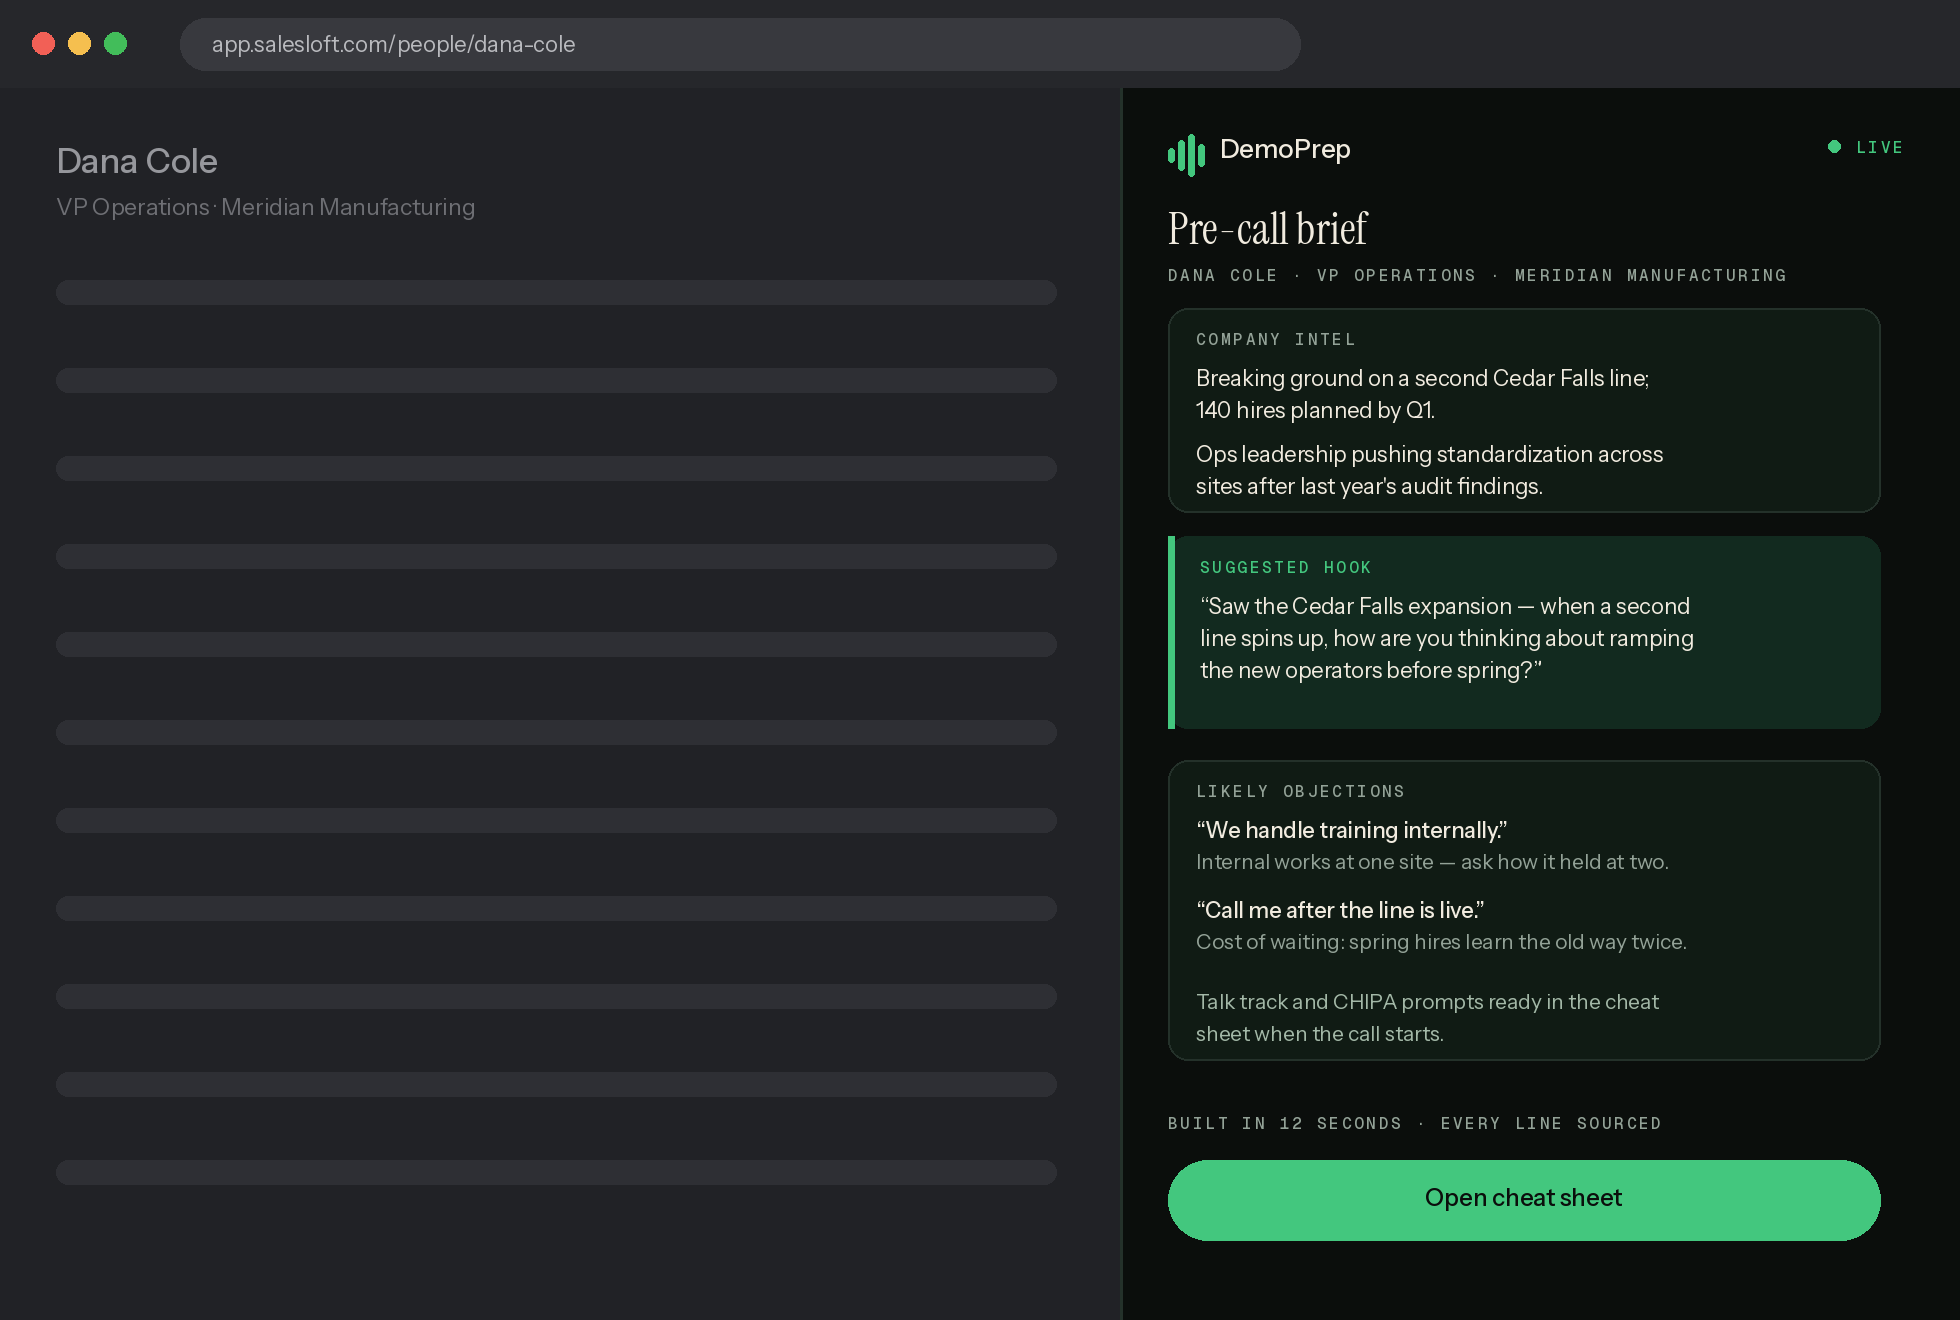This screenshot has width=1960, height=1320.
Task: Click the Dana Cole profile name heading
Action: [137, 161]
